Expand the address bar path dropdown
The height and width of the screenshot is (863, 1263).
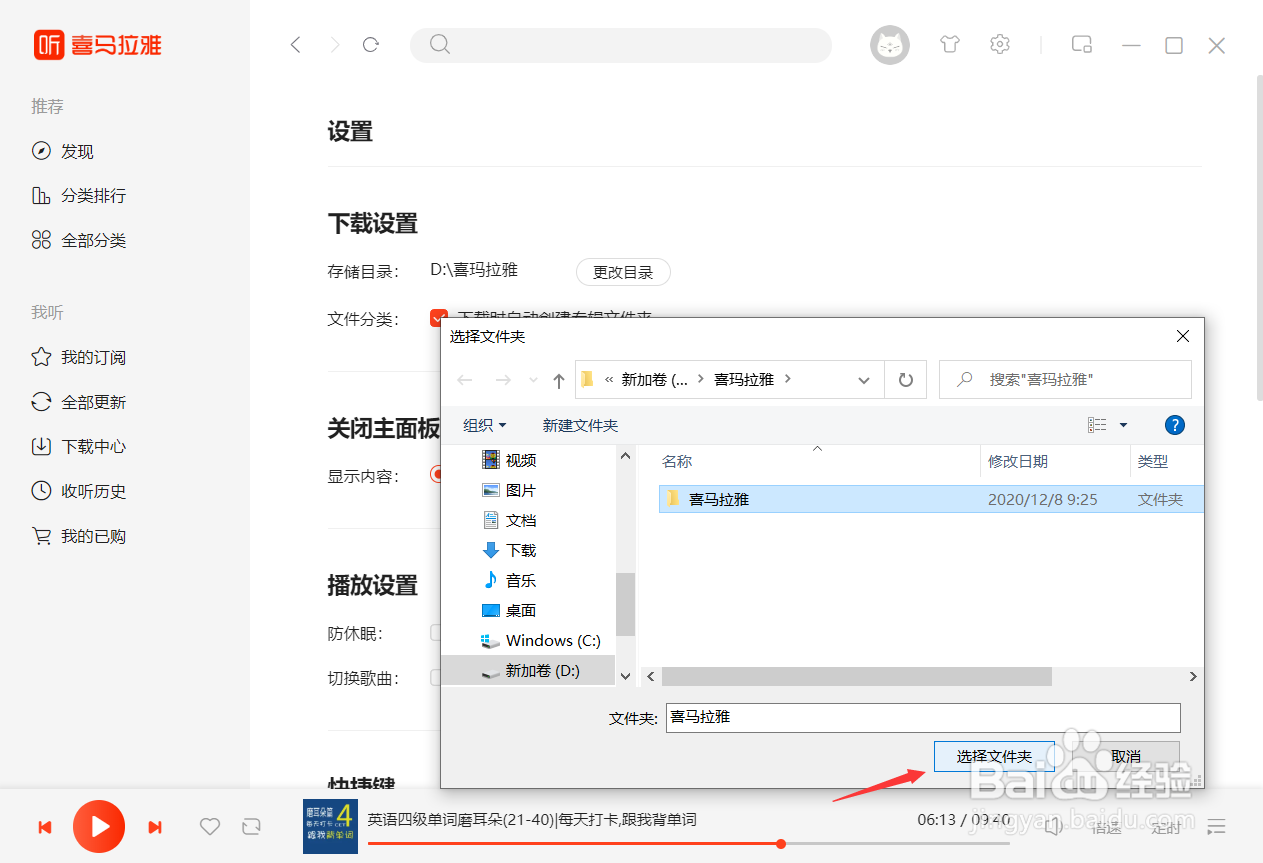(863, 379)
